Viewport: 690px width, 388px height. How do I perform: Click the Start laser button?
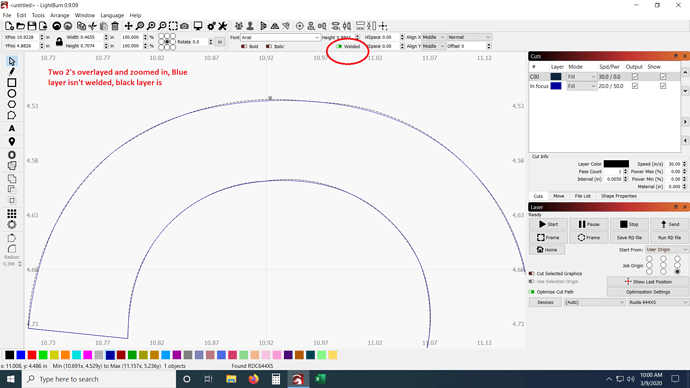(548, 224)
